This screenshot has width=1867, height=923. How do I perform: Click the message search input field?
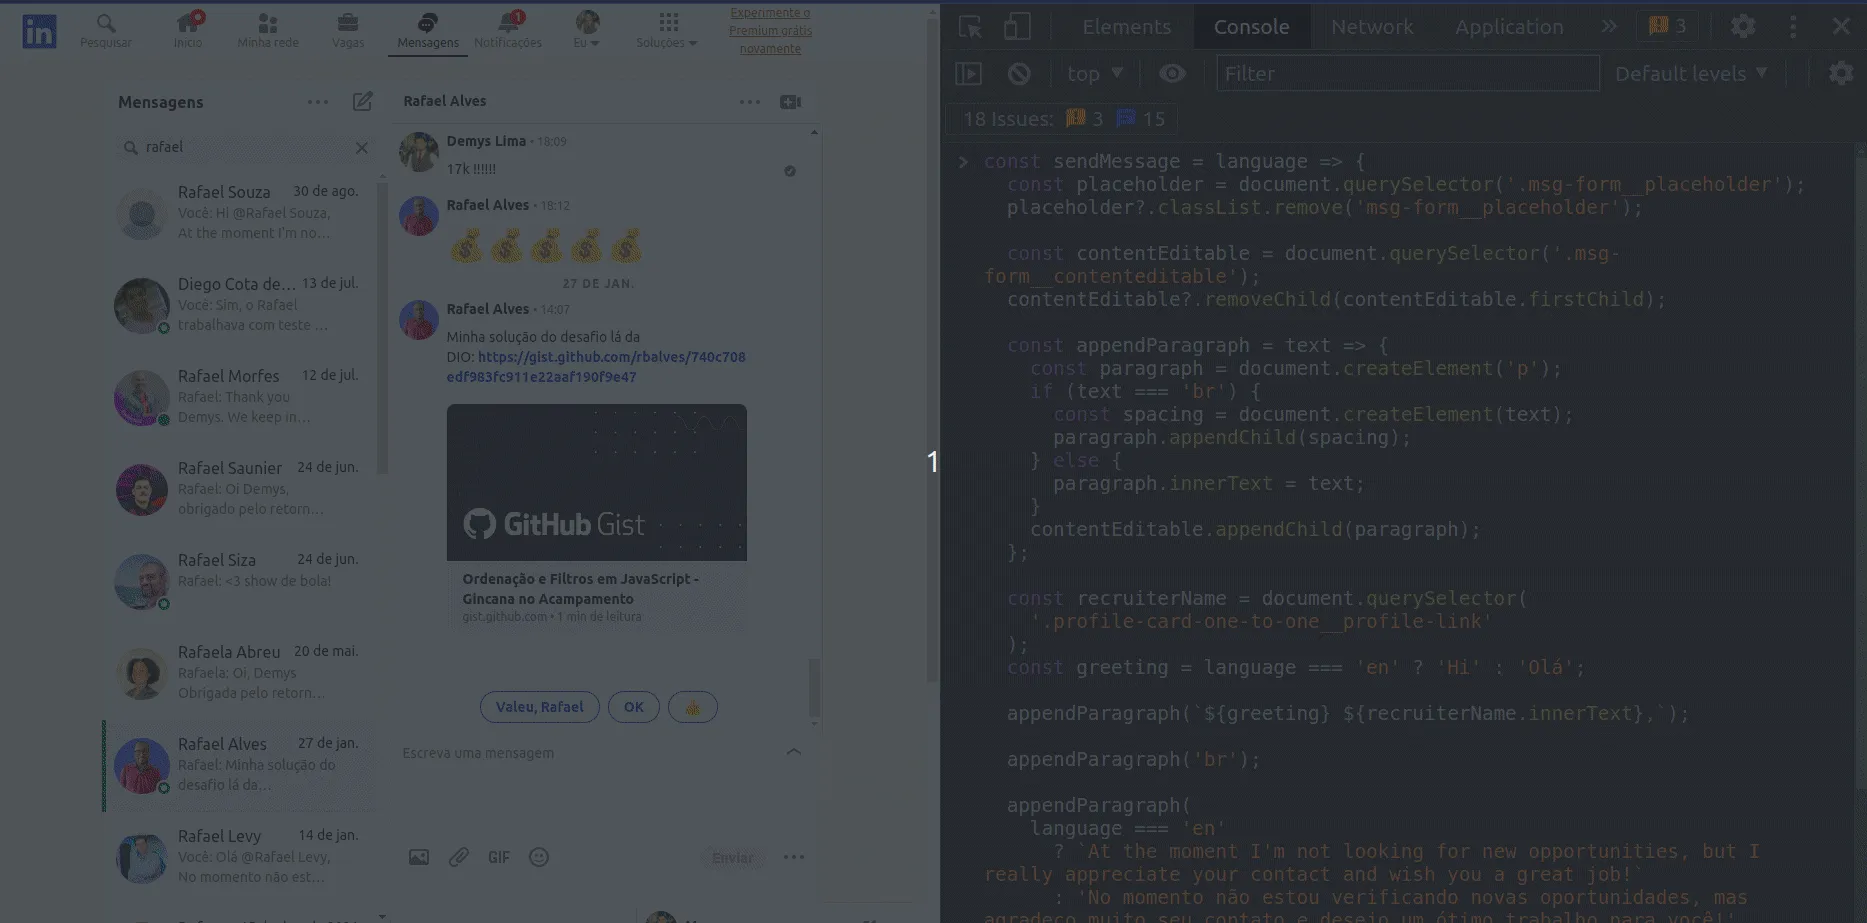245,147
